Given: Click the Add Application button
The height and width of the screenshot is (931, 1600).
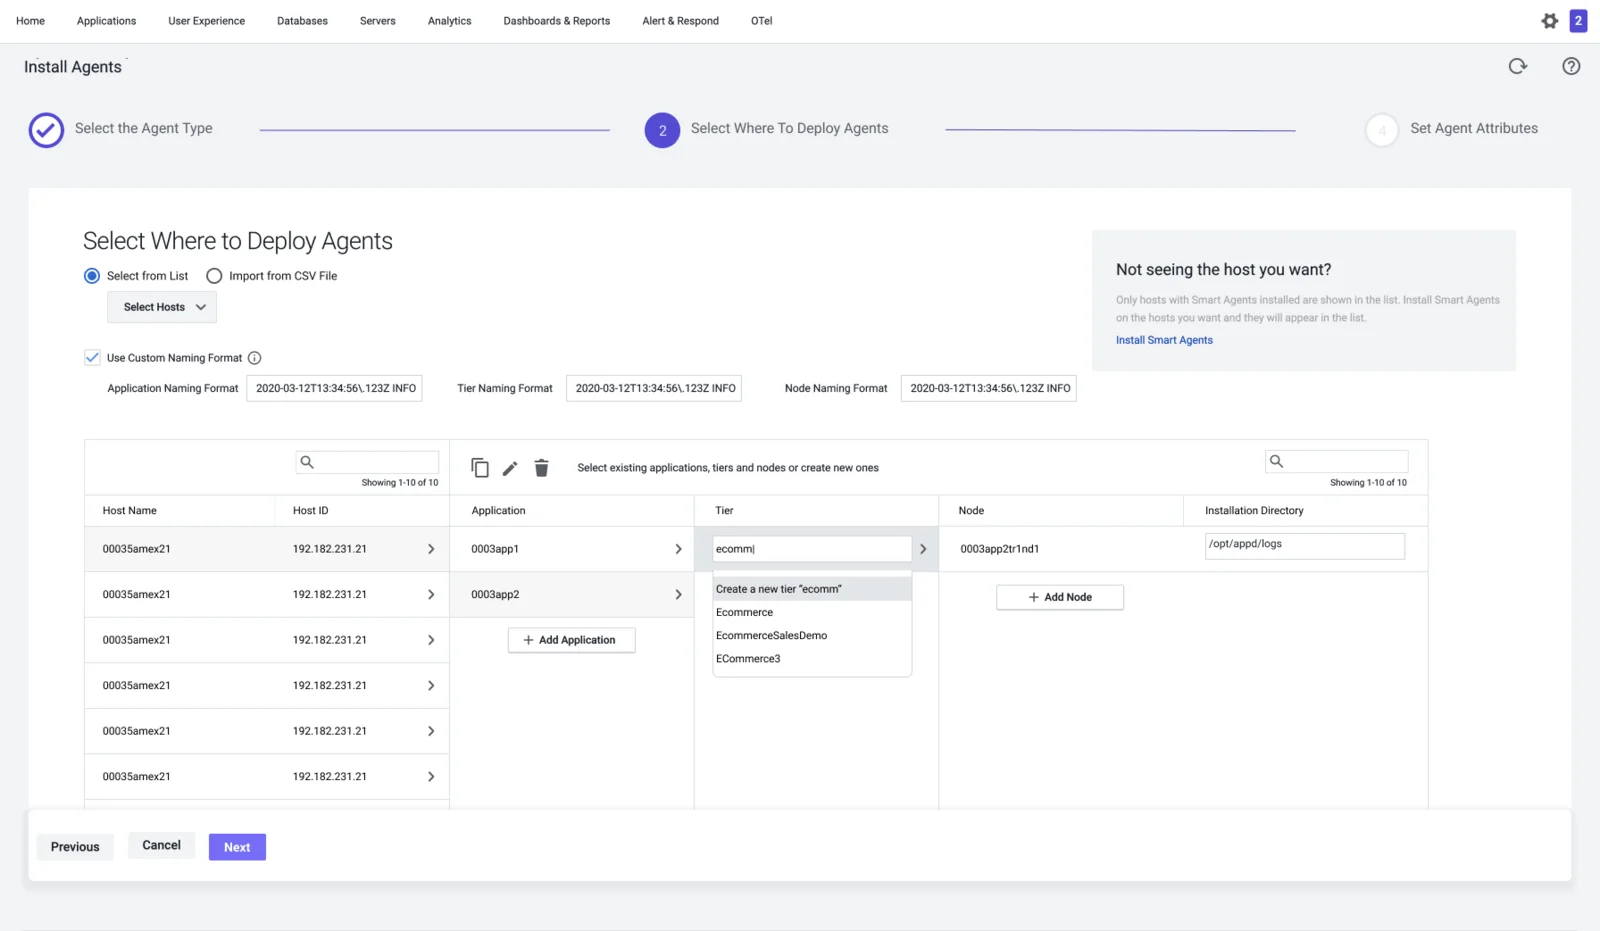Looking at the screenshot, I should point(571,640).
